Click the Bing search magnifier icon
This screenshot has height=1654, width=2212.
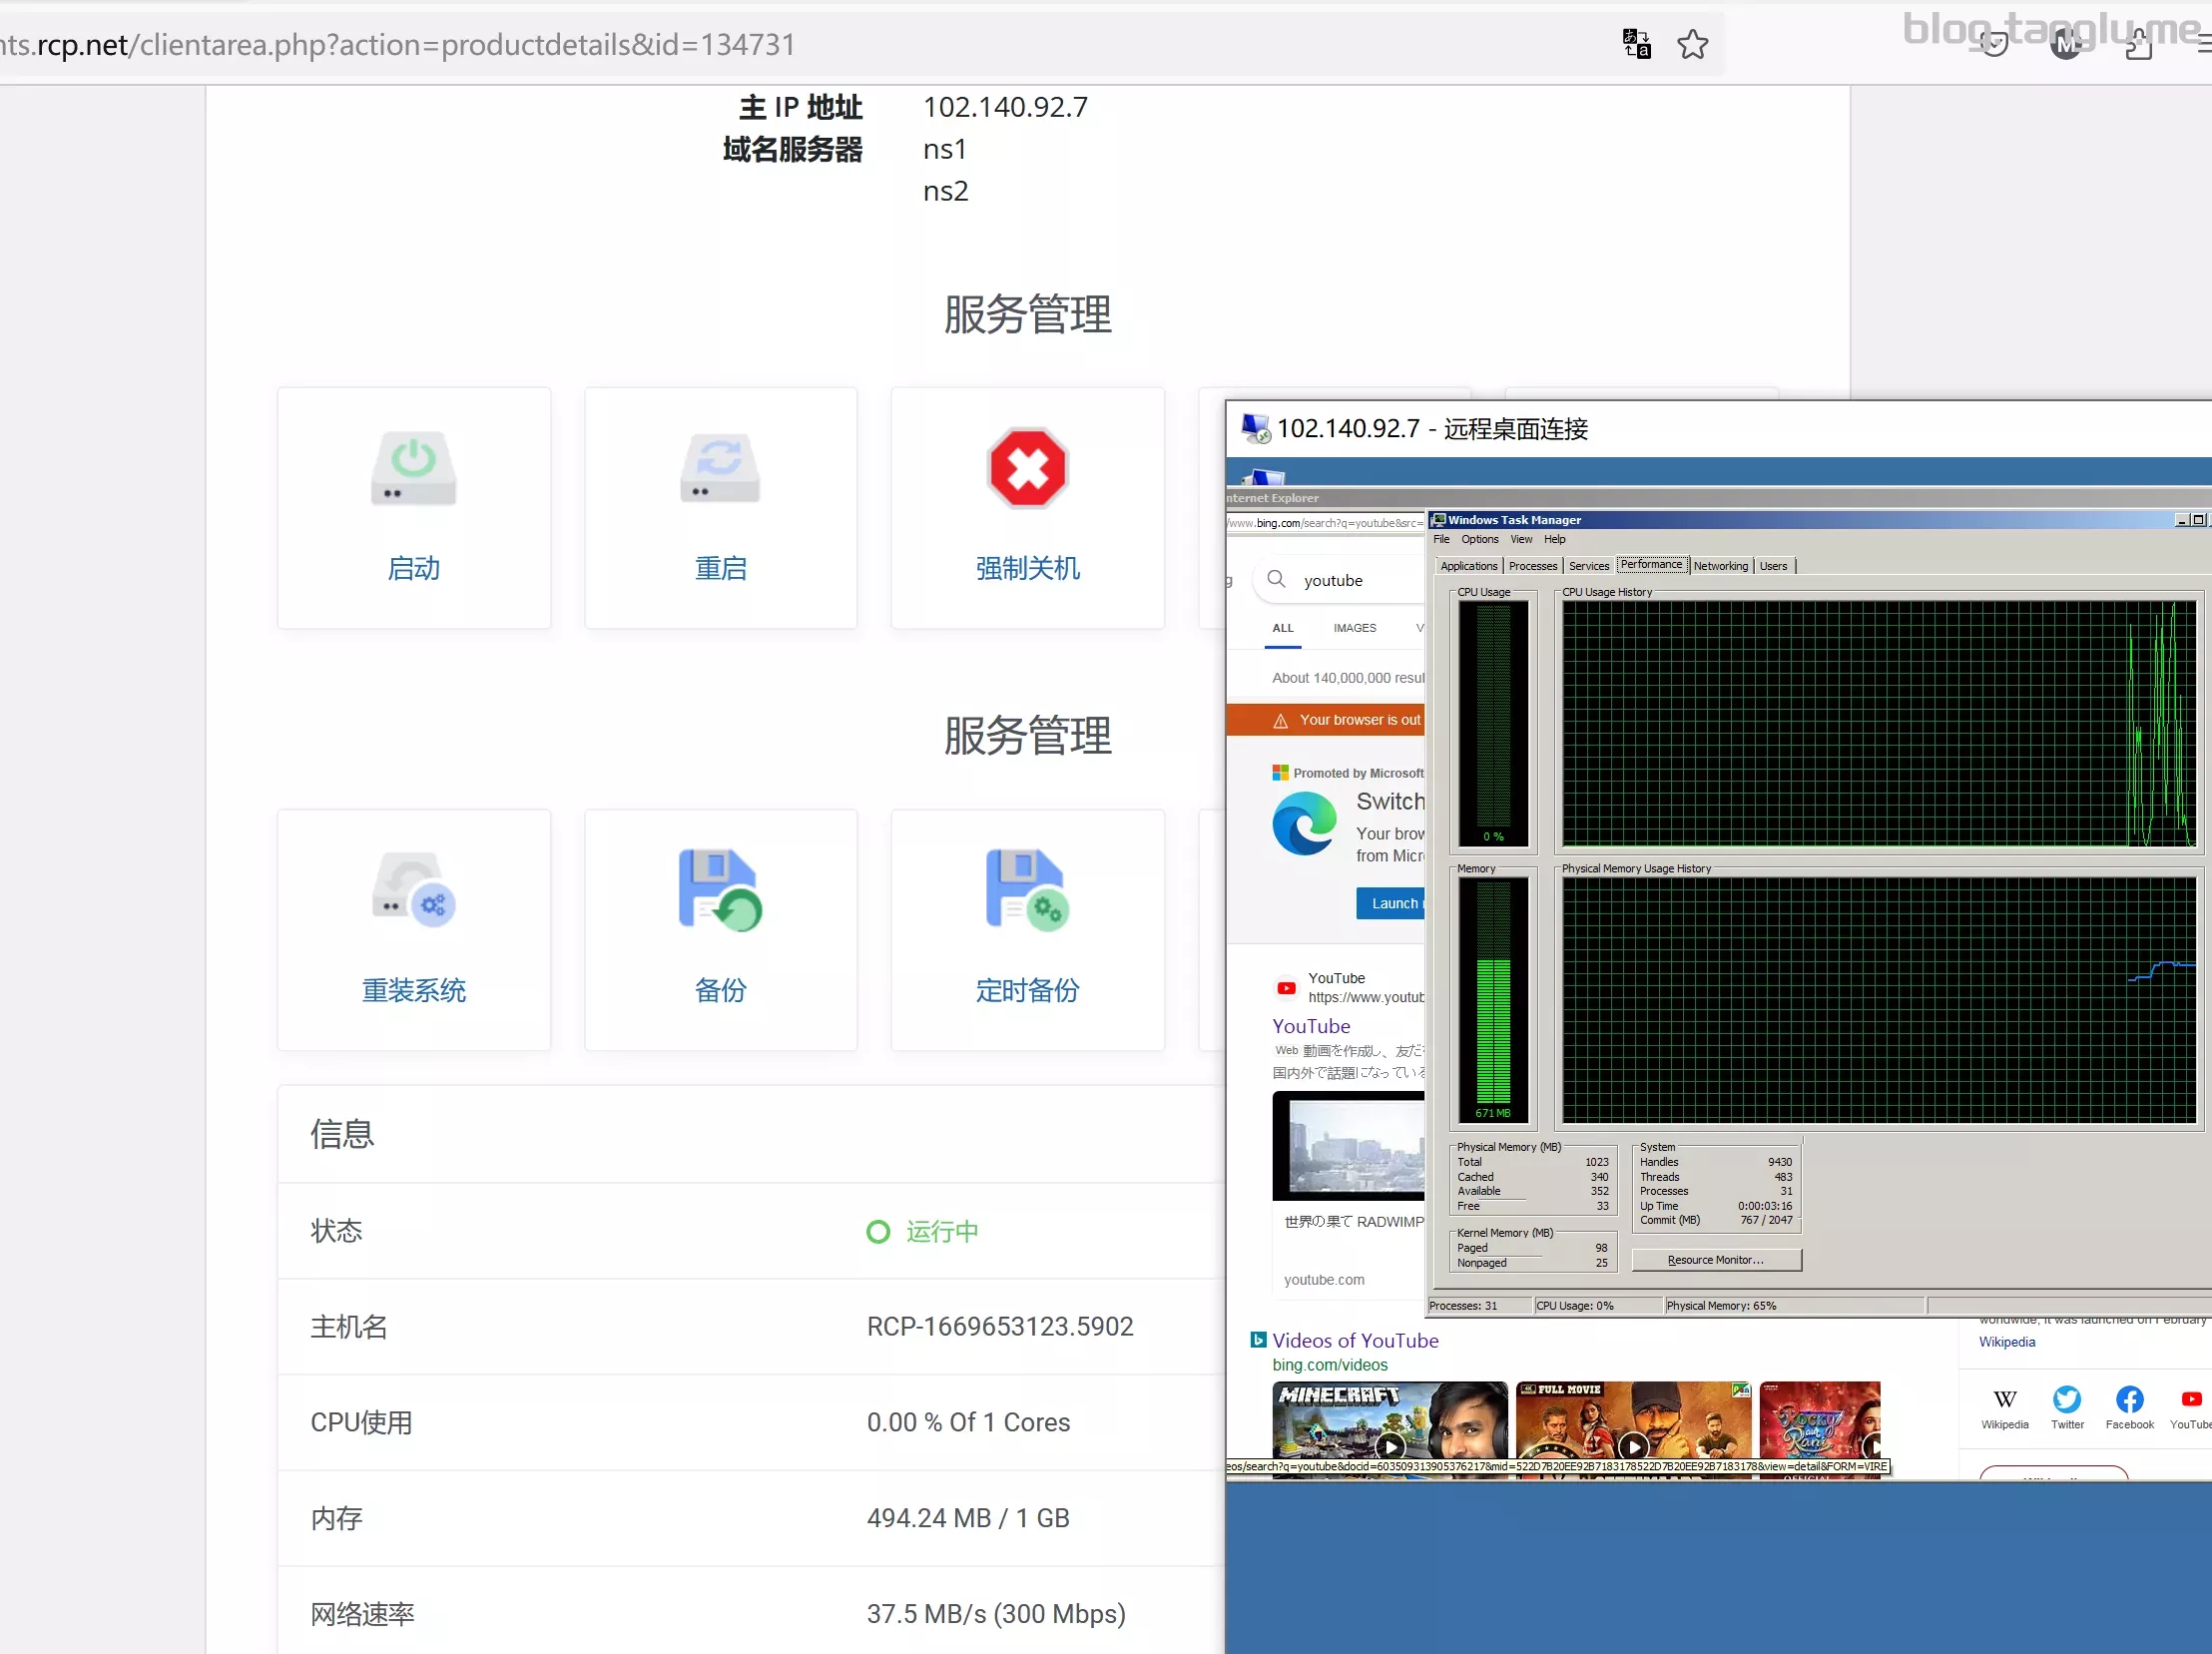coord(1276,579)
